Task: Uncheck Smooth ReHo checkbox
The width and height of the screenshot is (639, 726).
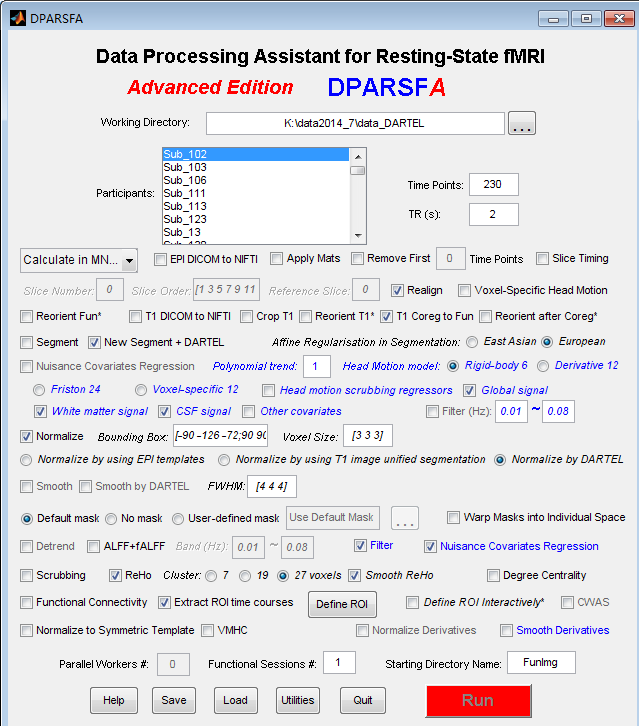Action: pyautogui.click(x=354, y=576)
